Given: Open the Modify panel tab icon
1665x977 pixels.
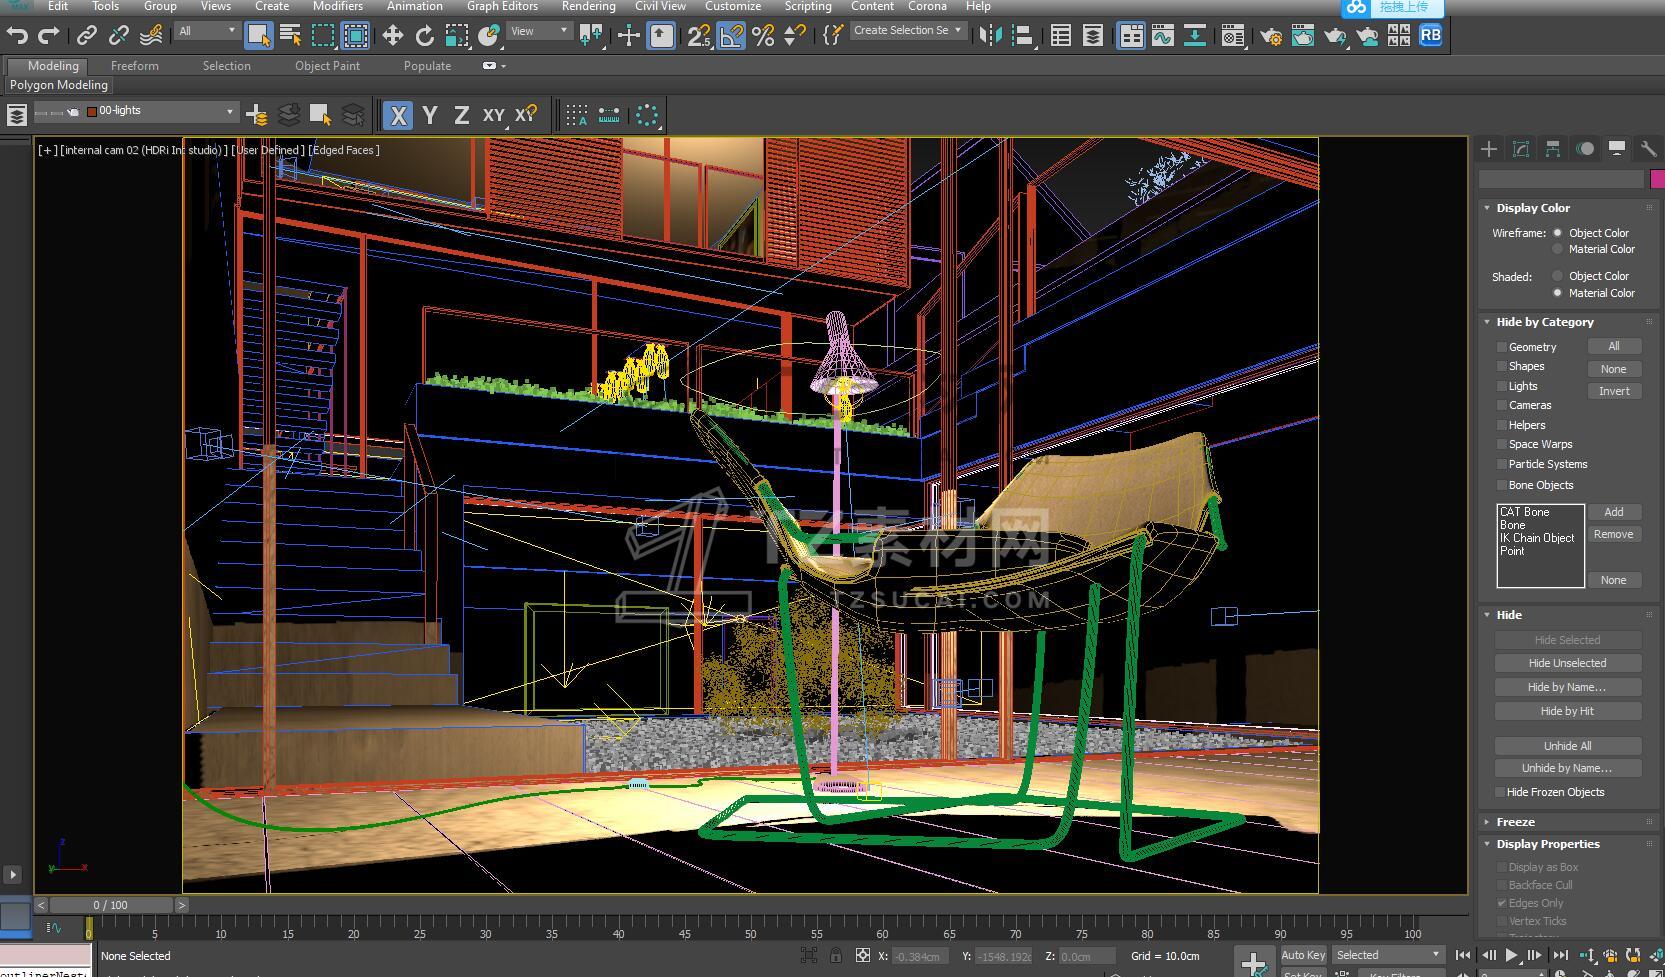Looking at the screenshot, I should (1521, 149).
